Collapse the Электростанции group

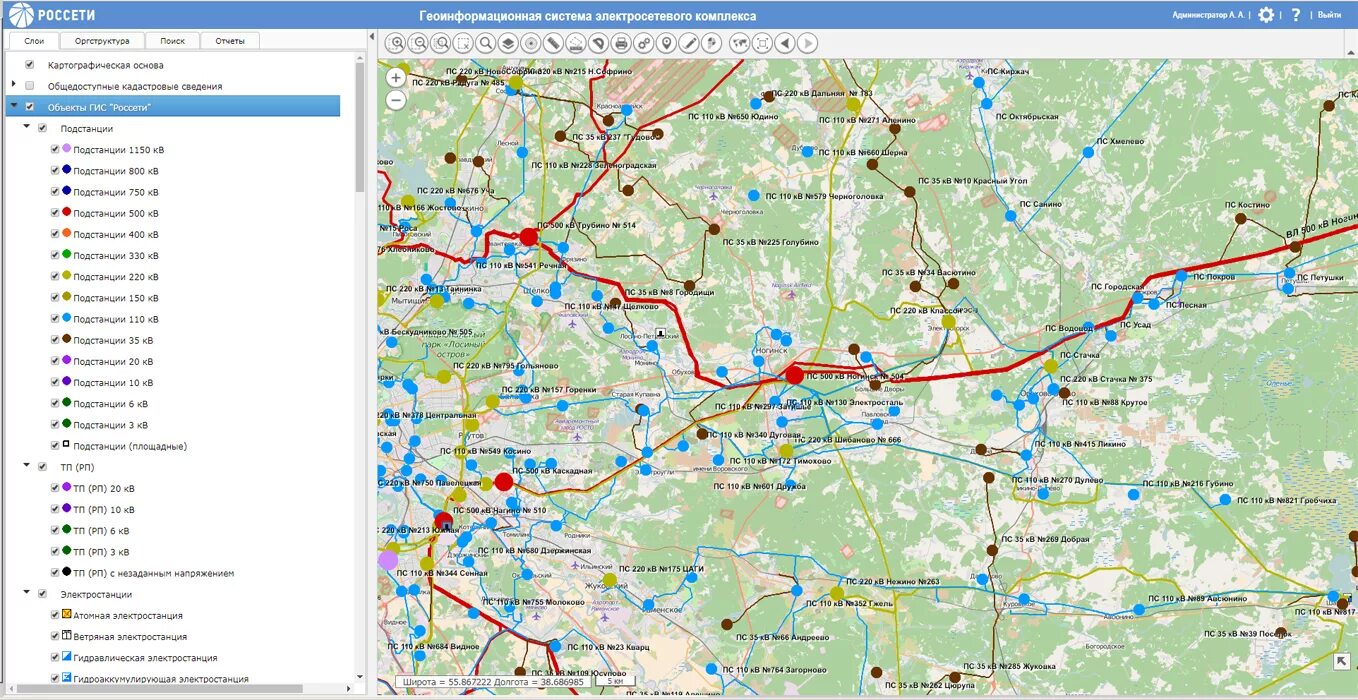tap(26, 594)
